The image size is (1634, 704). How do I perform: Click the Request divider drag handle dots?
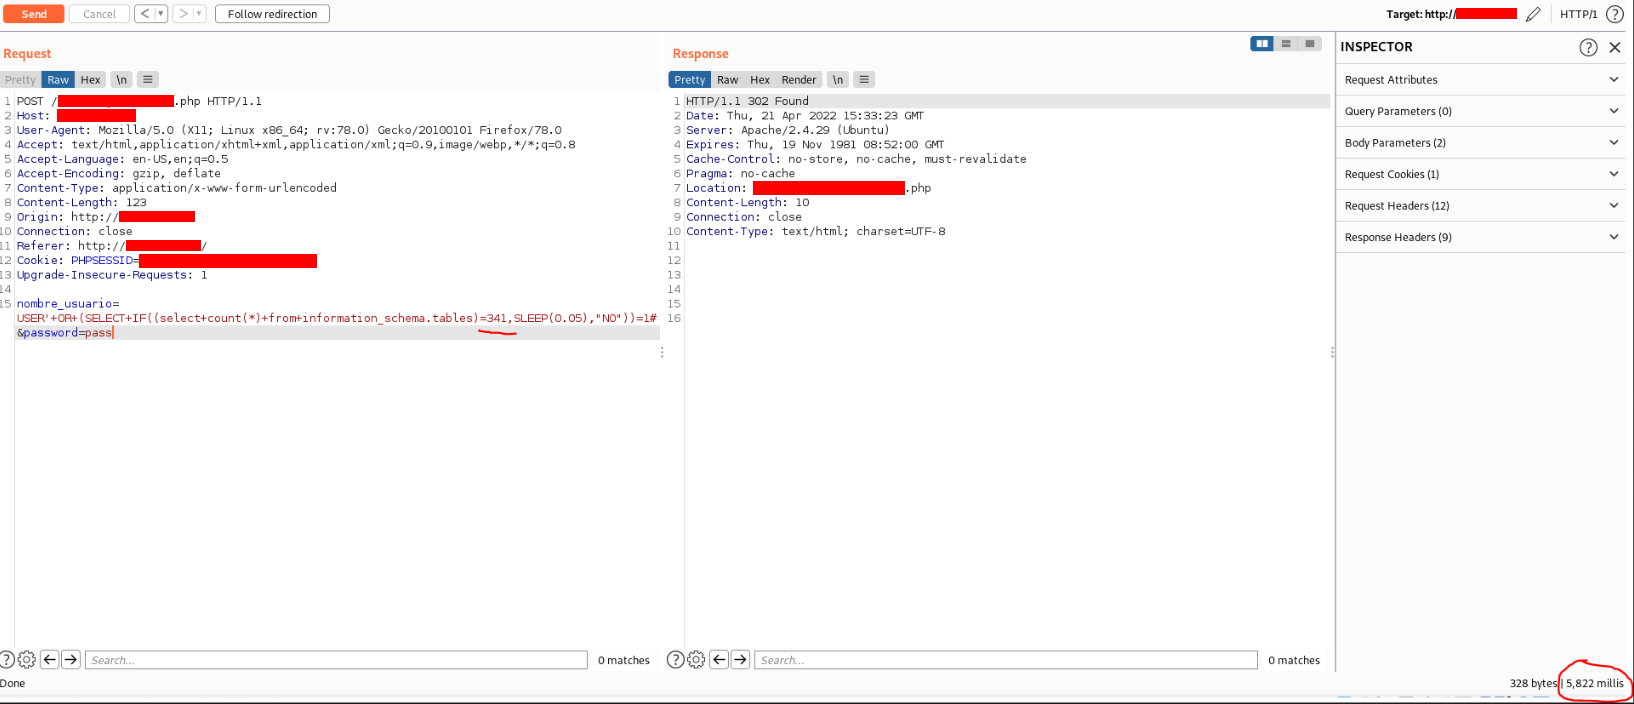(x=662, y=353)
